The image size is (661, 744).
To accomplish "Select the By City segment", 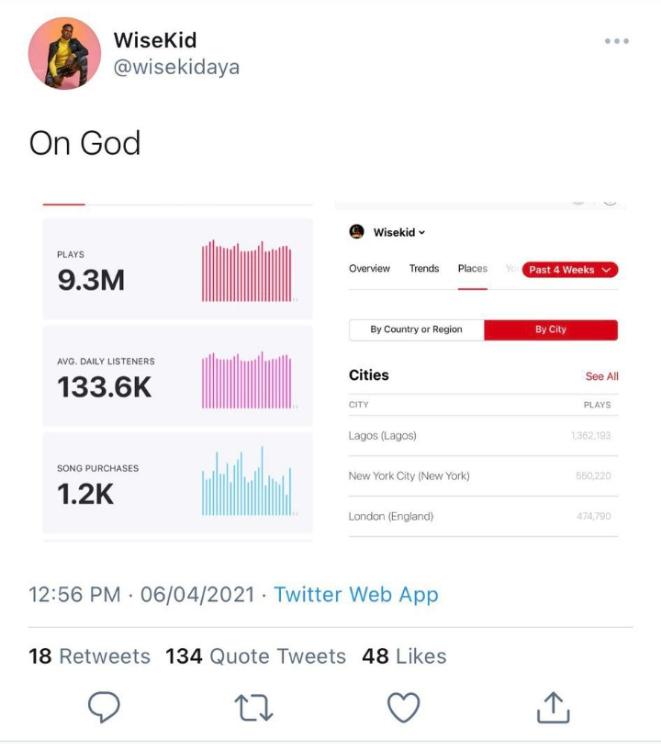I will click(550, 330).
